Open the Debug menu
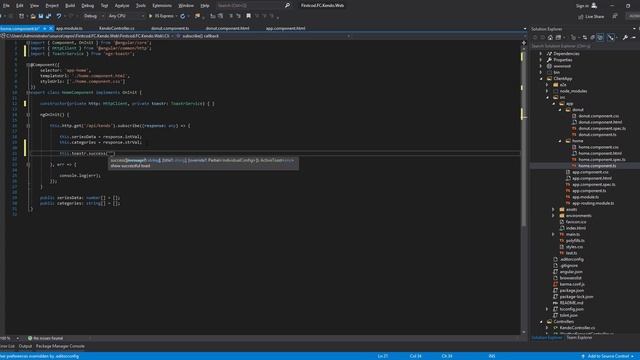Viewport: 640px width, 360px height. pos(87,6)
